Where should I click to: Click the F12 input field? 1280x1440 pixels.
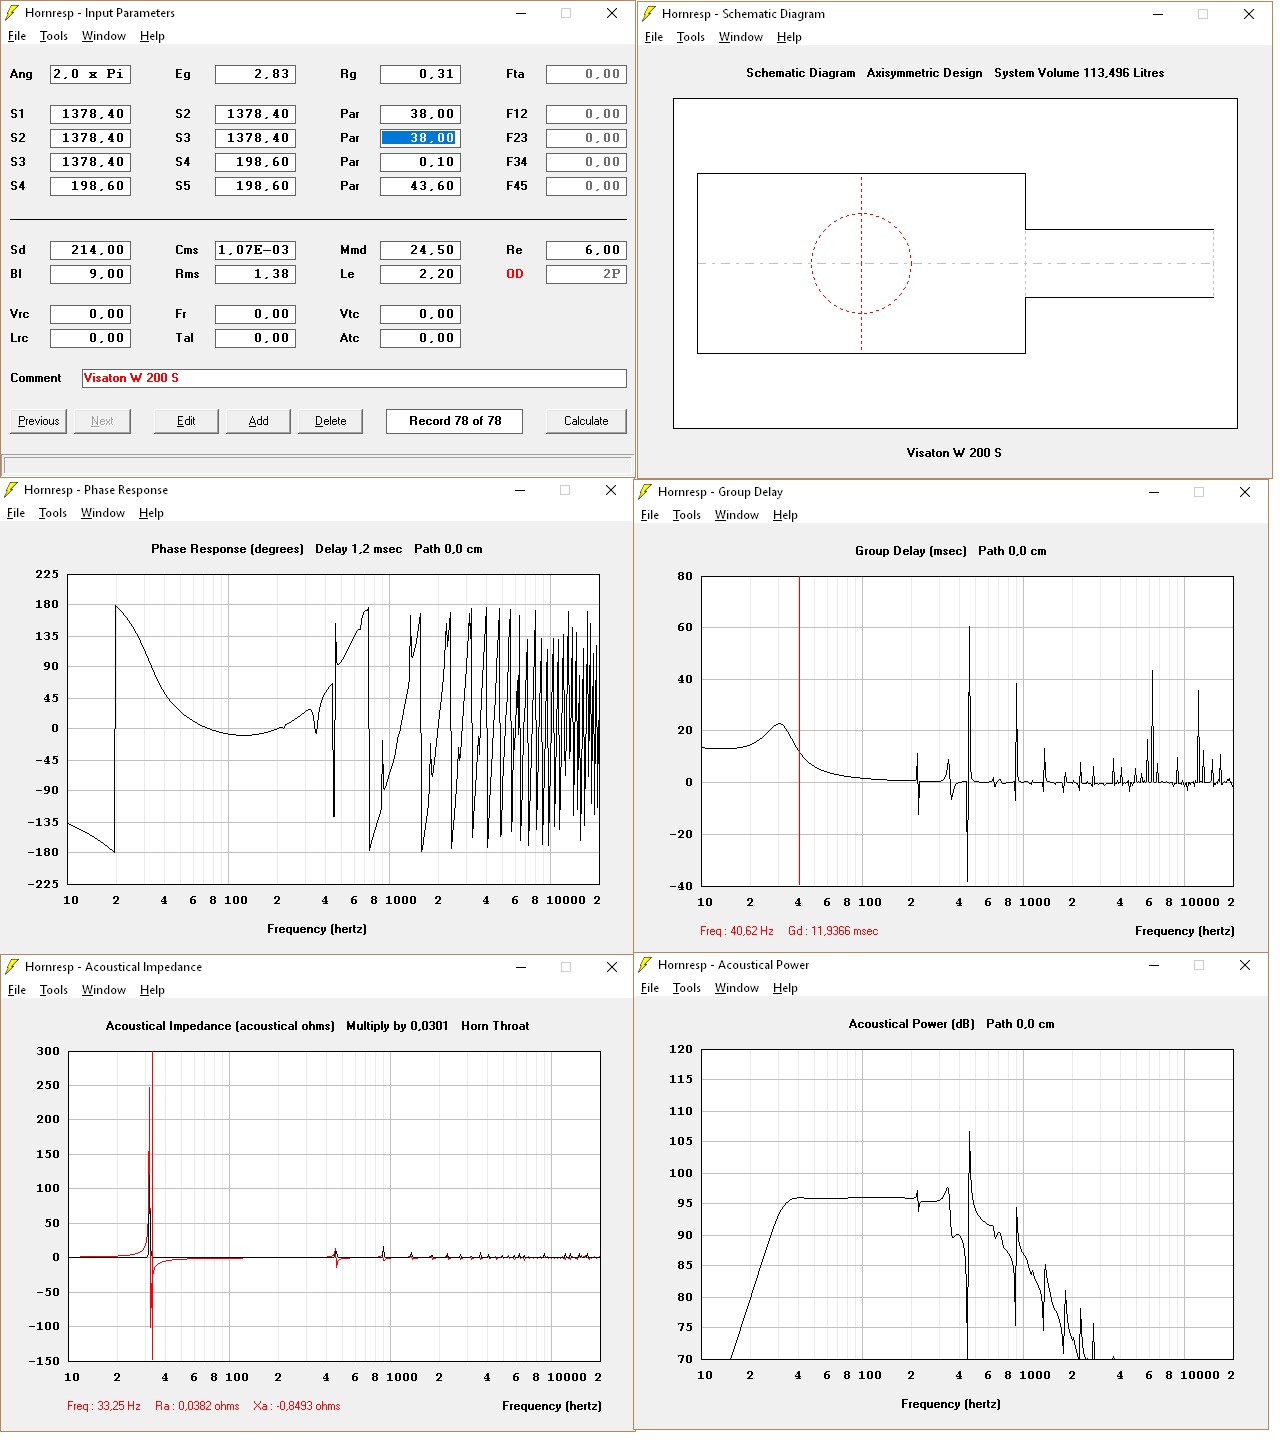(x=586, y=114)
